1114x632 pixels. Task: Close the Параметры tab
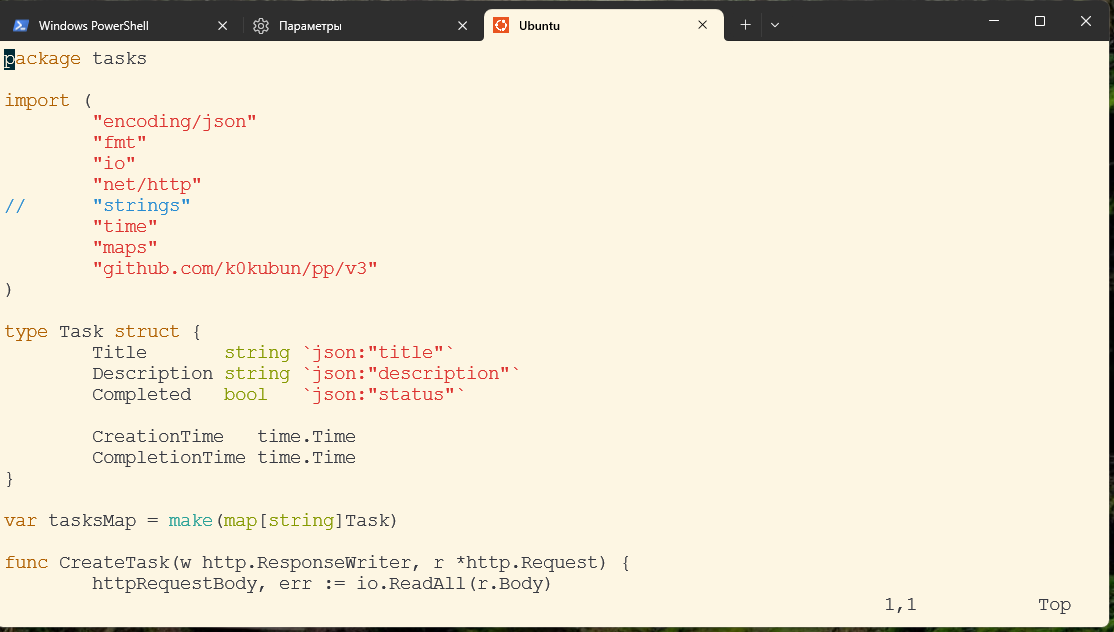tap(462, 26)
